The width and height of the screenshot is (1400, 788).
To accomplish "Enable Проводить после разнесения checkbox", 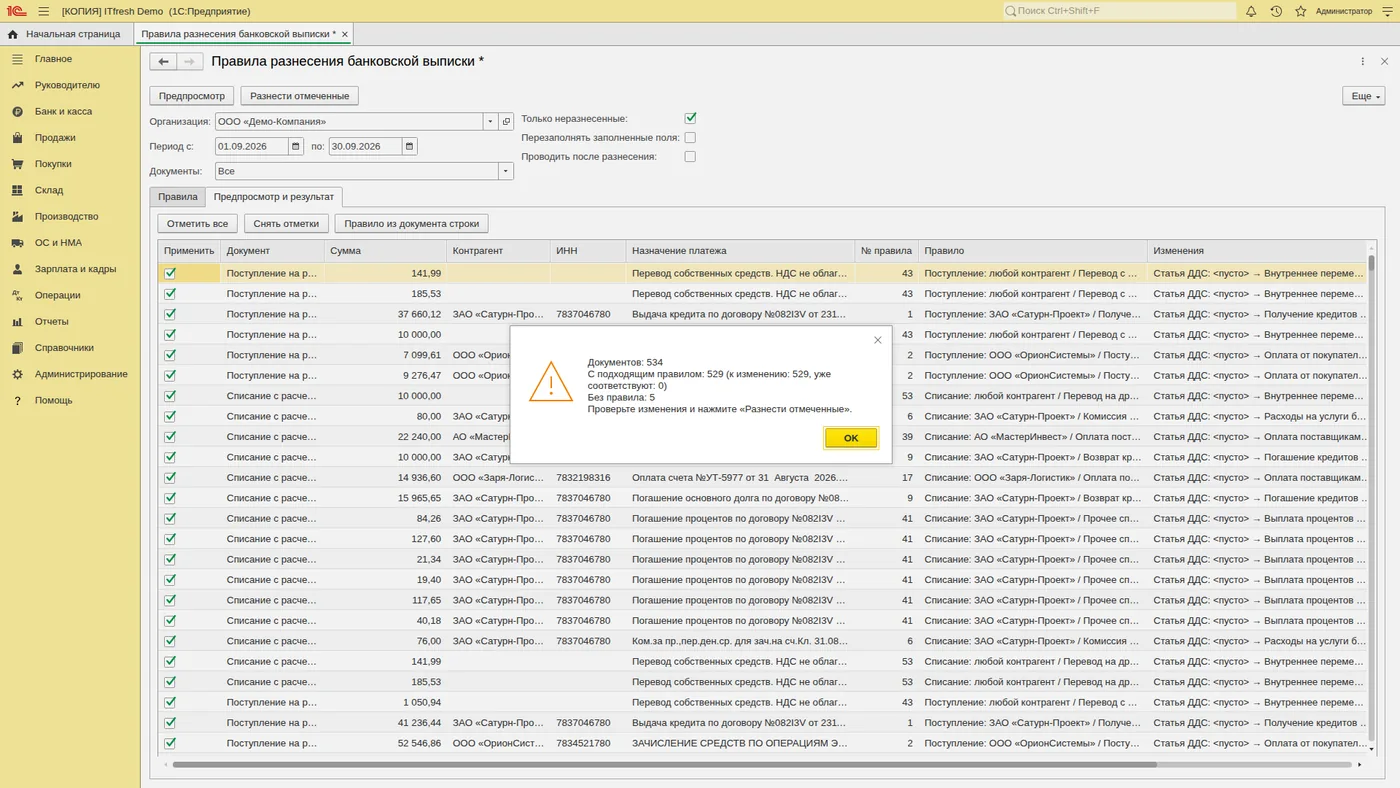I will coord(690,156).
